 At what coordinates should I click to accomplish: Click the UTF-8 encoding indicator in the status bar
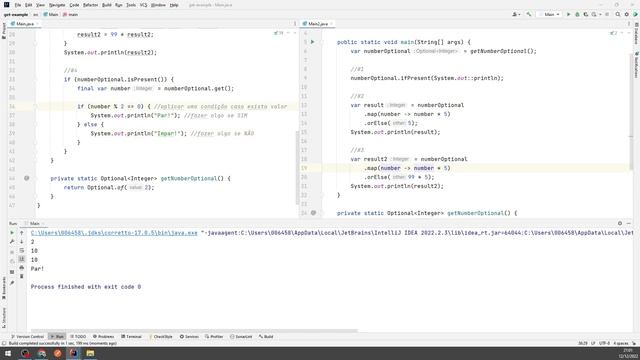[604, 343]
